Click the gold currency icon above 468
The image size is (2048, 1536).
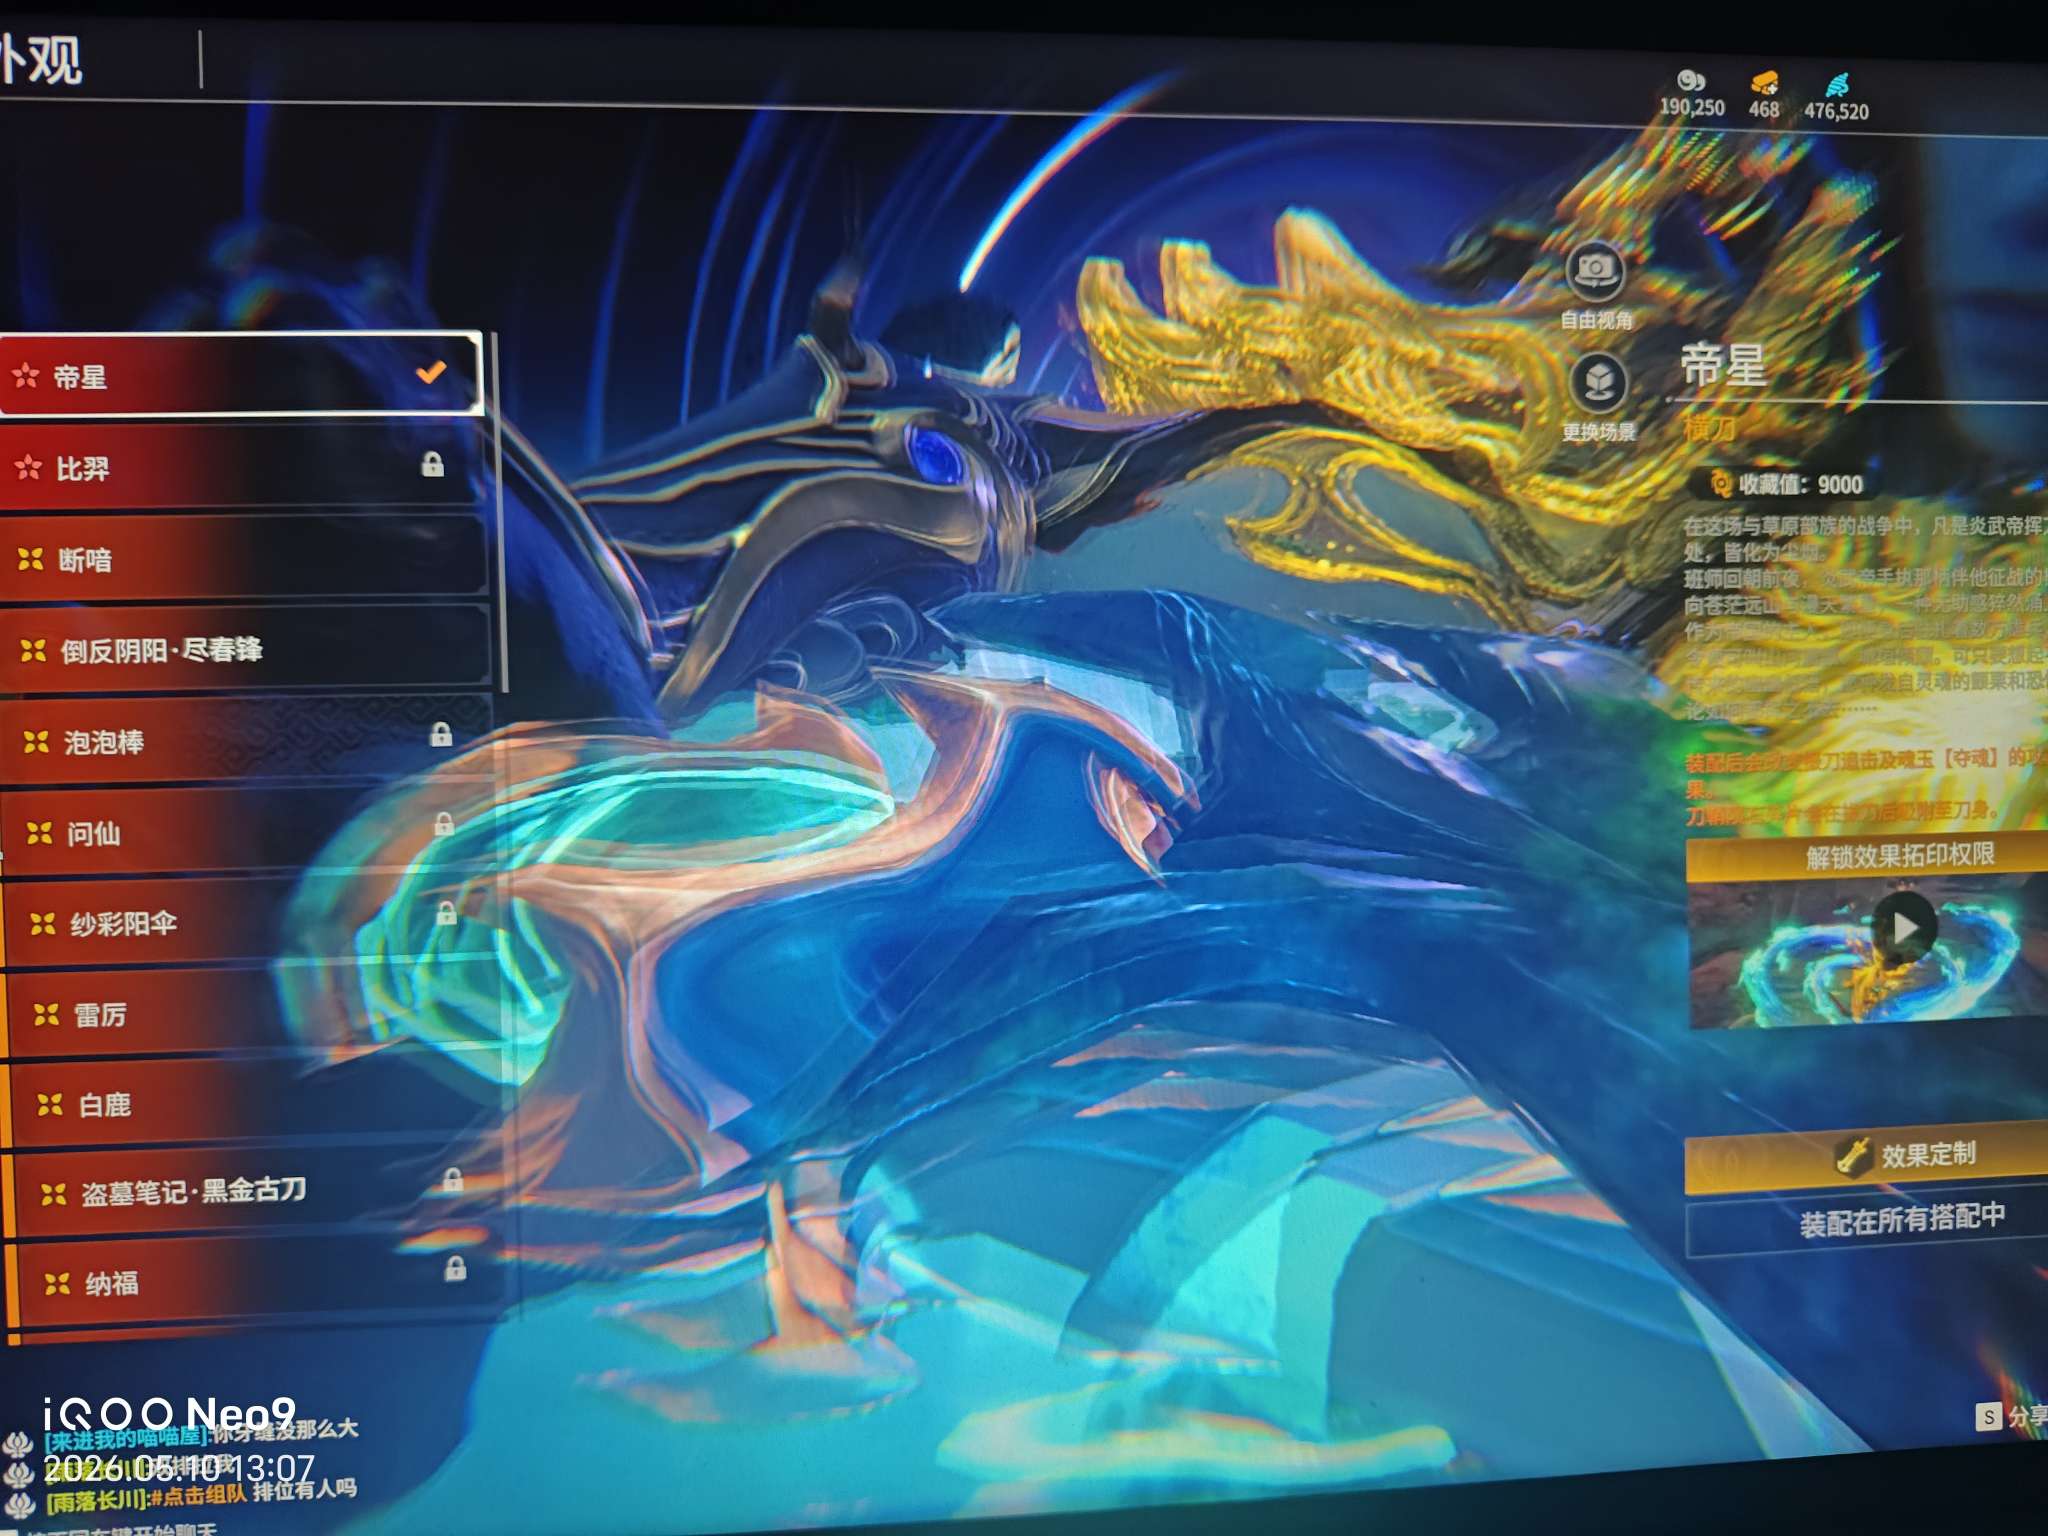click(x=1764, y=83)
